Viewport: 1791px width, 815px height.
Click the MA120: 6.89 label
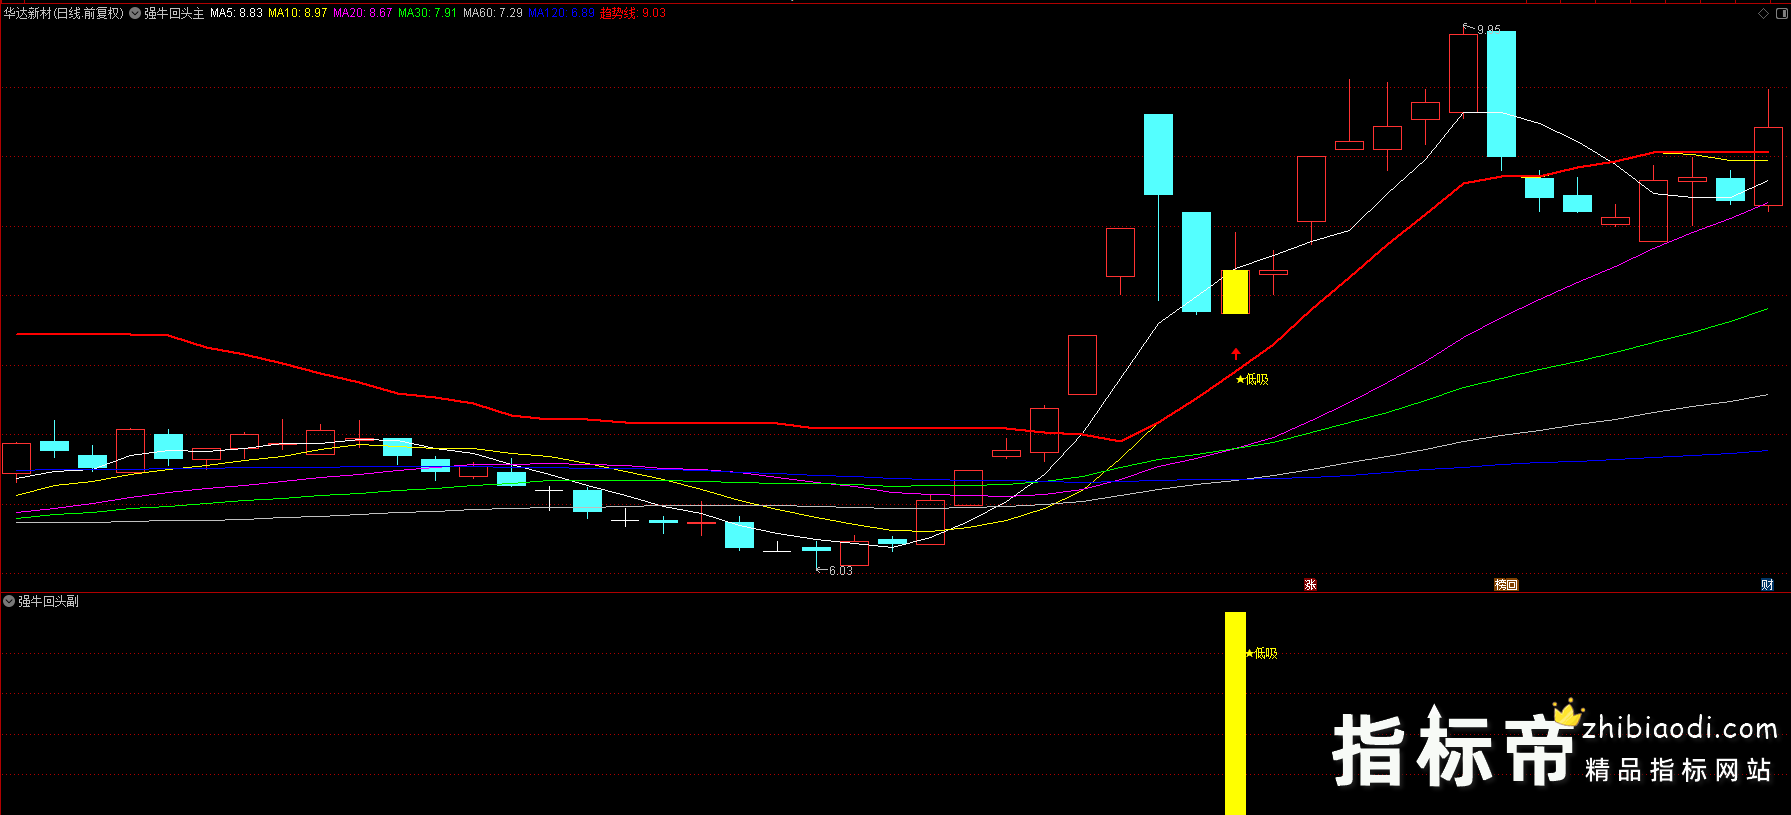point(561,13)
